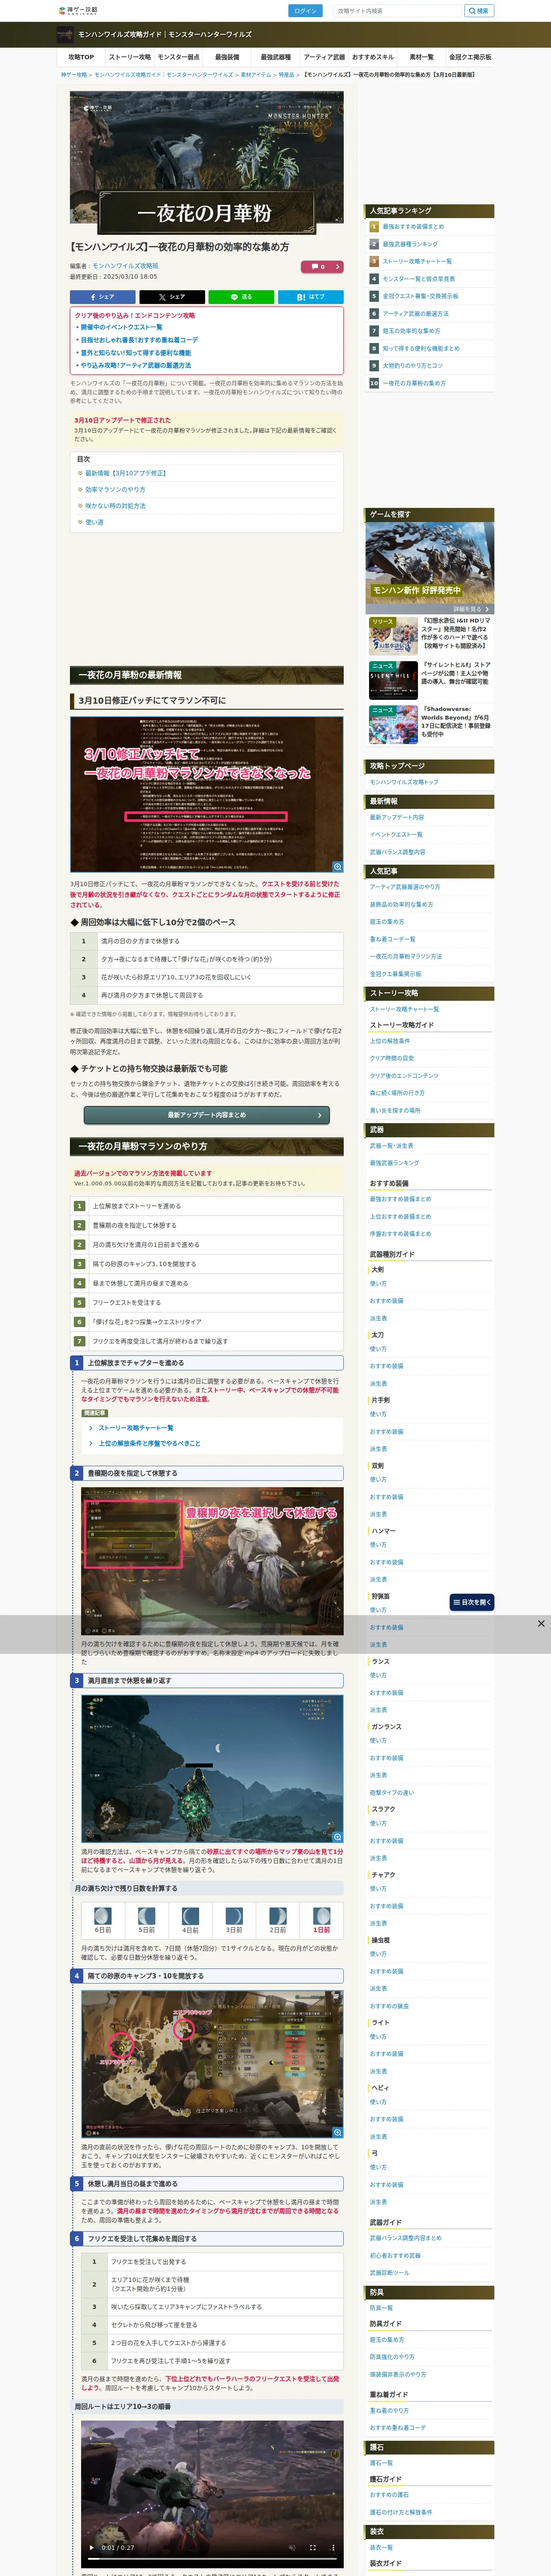This screenshot has width=551, height=2576.
Task: Open editor link モンハンワイルズ攻略班
Action: [125, 266]
